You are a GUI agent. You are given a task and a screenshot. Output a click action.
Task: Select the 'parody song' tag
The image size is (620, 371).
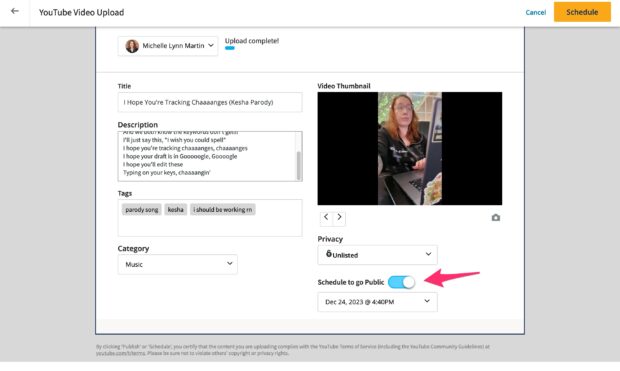click(x=142, y=210)
